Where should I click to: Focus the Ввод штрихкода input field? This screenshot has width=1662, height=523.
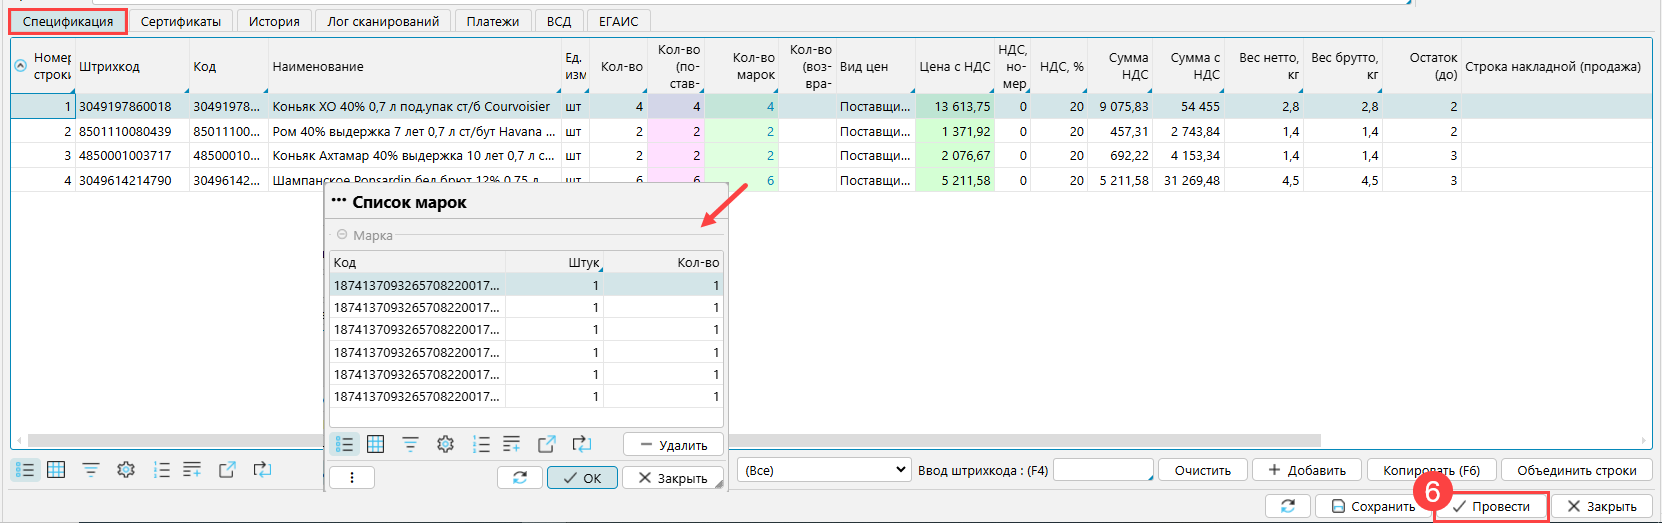pyautogui.click(x=1102, y=470)
